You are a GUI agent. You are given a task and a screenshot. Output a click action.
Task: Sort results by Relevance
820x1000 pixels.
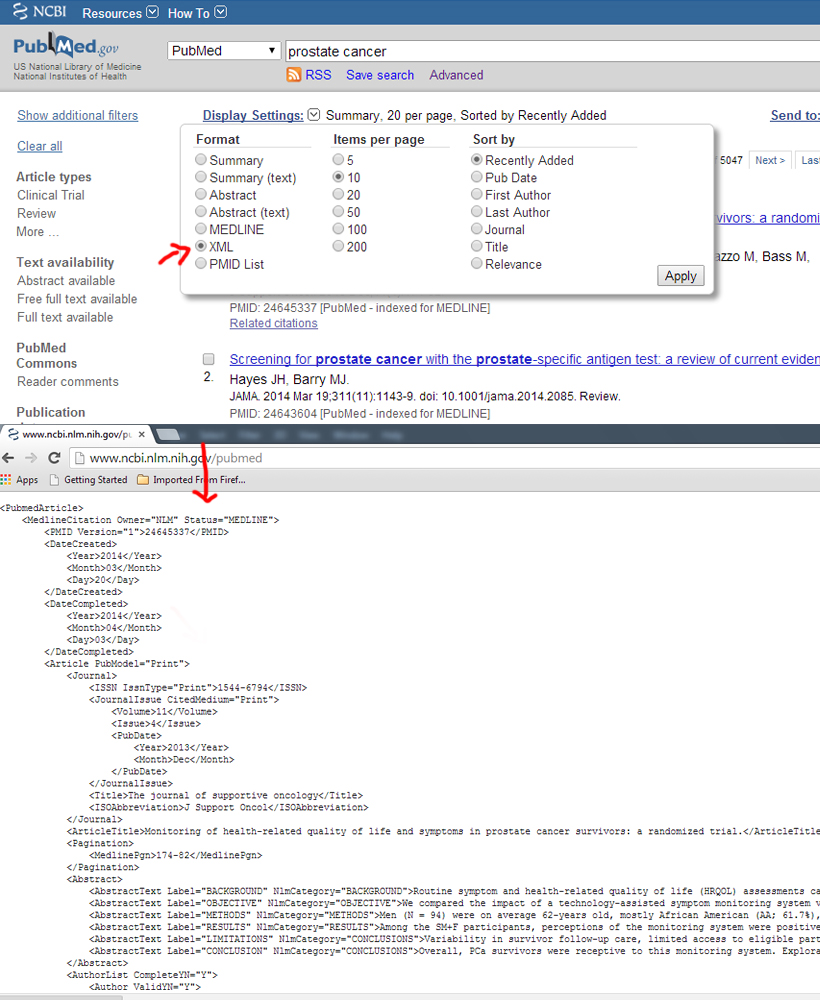coord(476,263)
